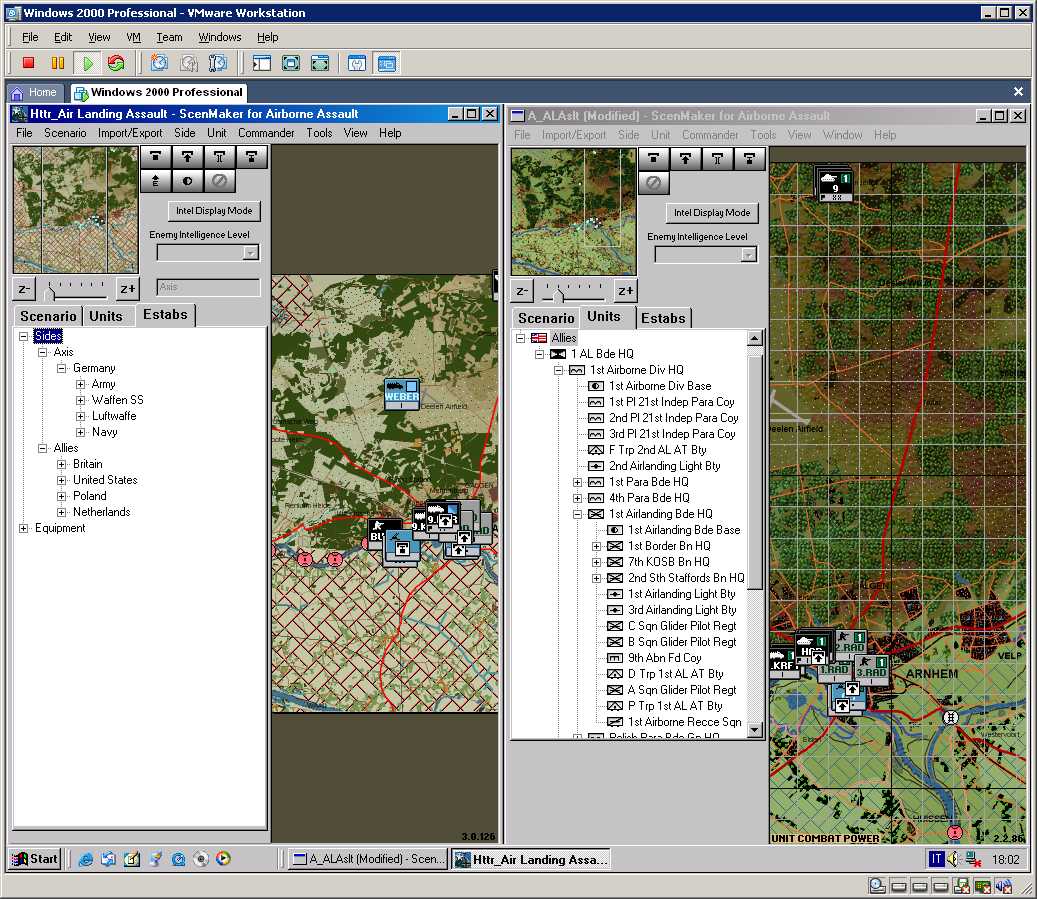Open Internet Explorer from the quick launch bar
1037x899 pixels.
pos(86,859)
